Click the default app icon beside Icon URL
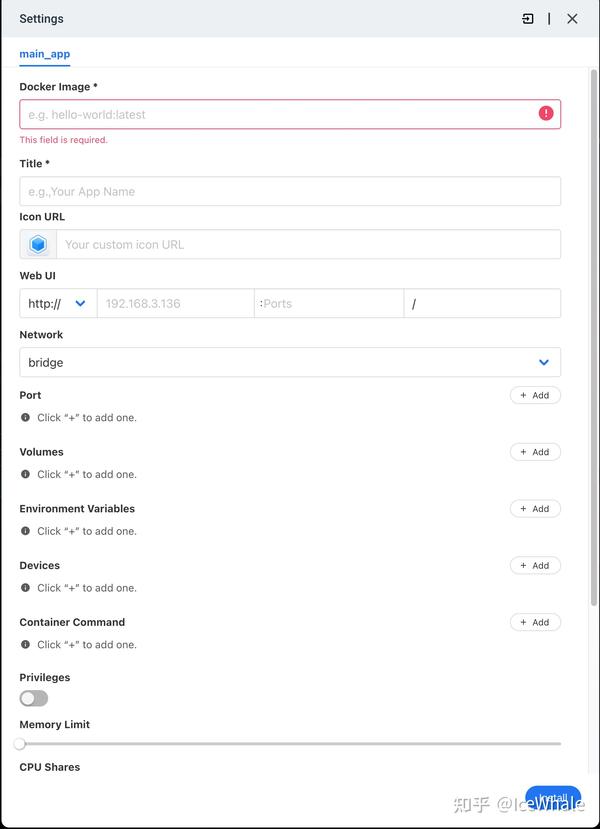Viewport: 600px width, 829px height. pos(37,243)
